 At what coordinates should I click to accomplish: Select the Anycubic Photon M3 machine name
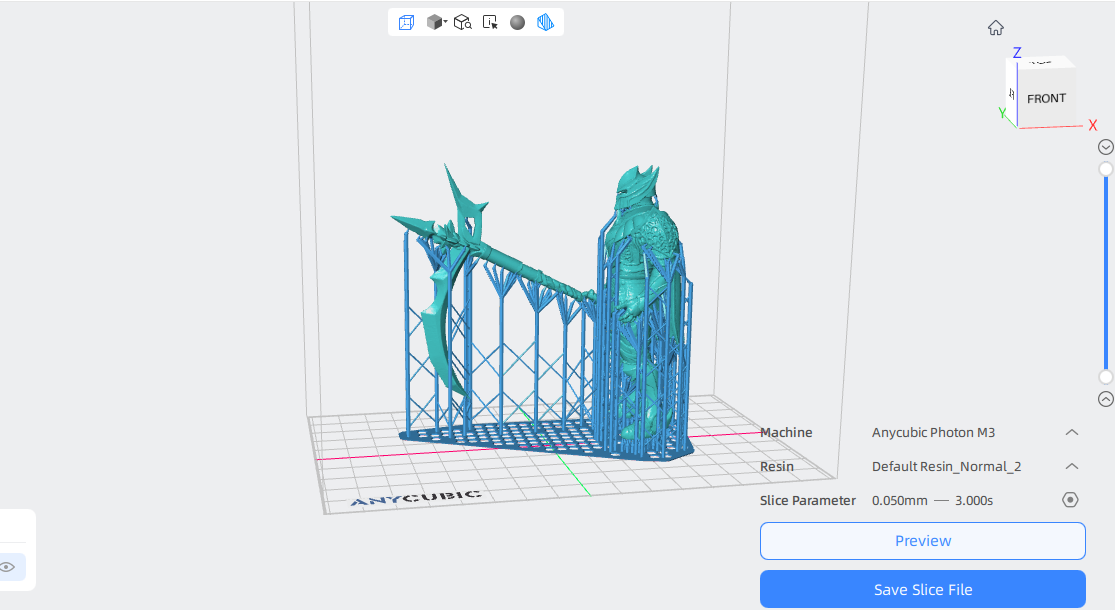click(x=933, y=432)
